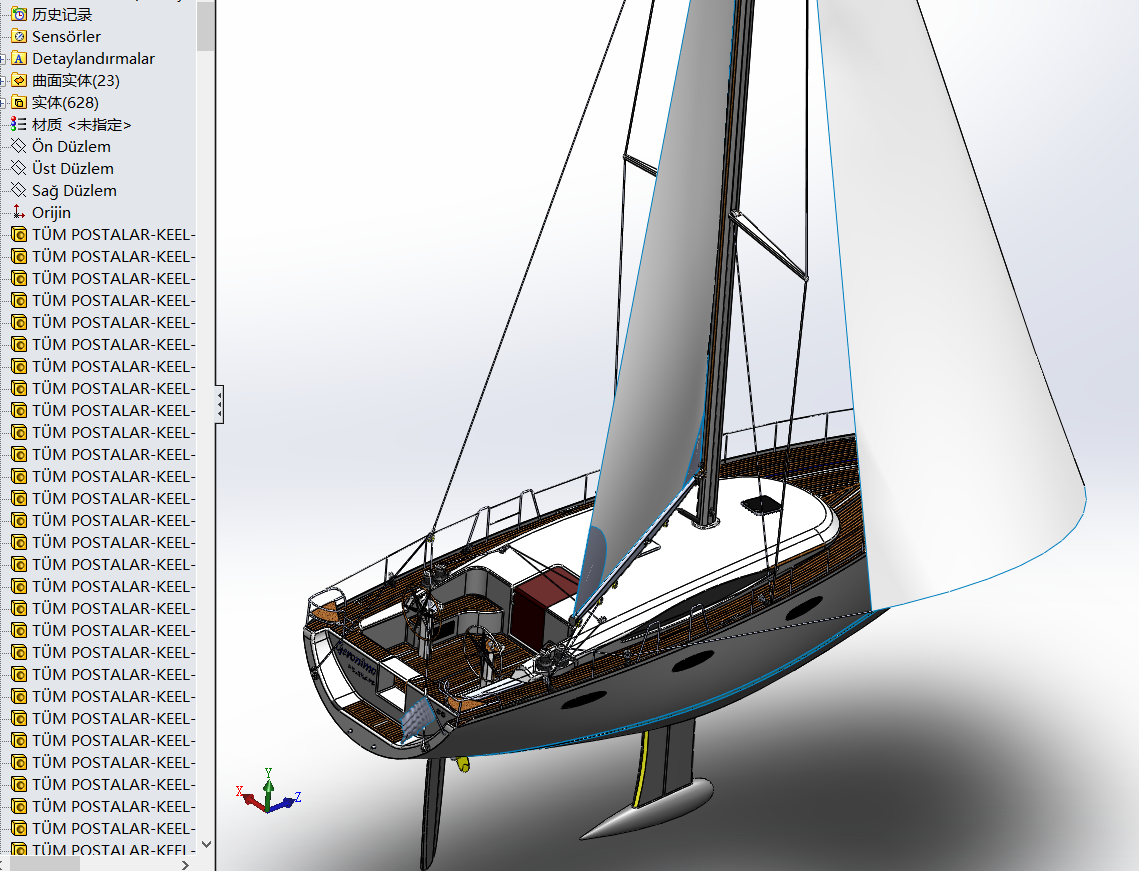1139x871 pixels.
Task: Select the Üst Düzlem plane entry
Action: pyautogui.click(x=70, y=168)
